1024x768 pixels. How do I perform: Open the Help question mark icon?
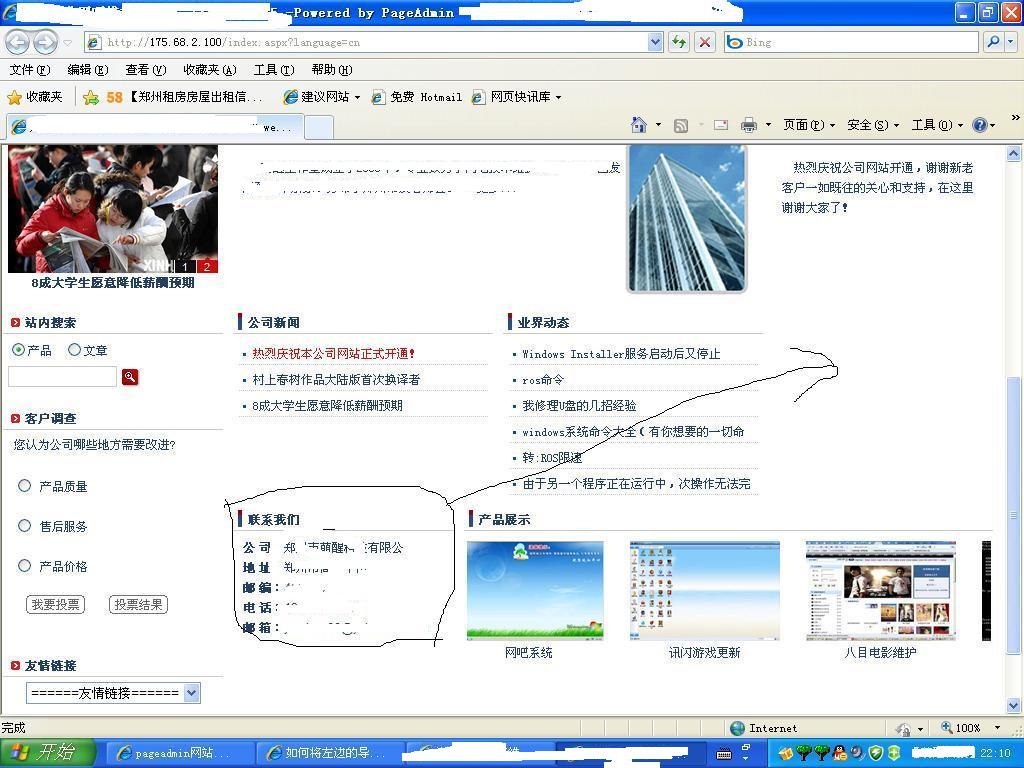(979, 125)
